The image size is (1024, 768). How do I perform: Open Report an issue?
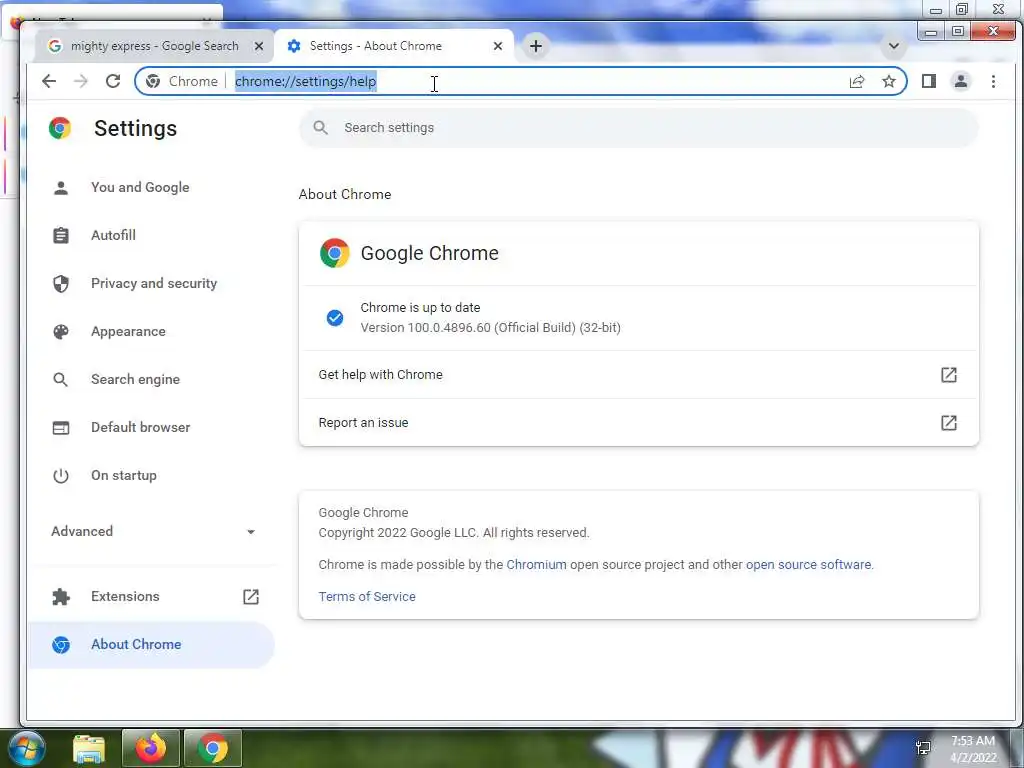tap(639, 423)
